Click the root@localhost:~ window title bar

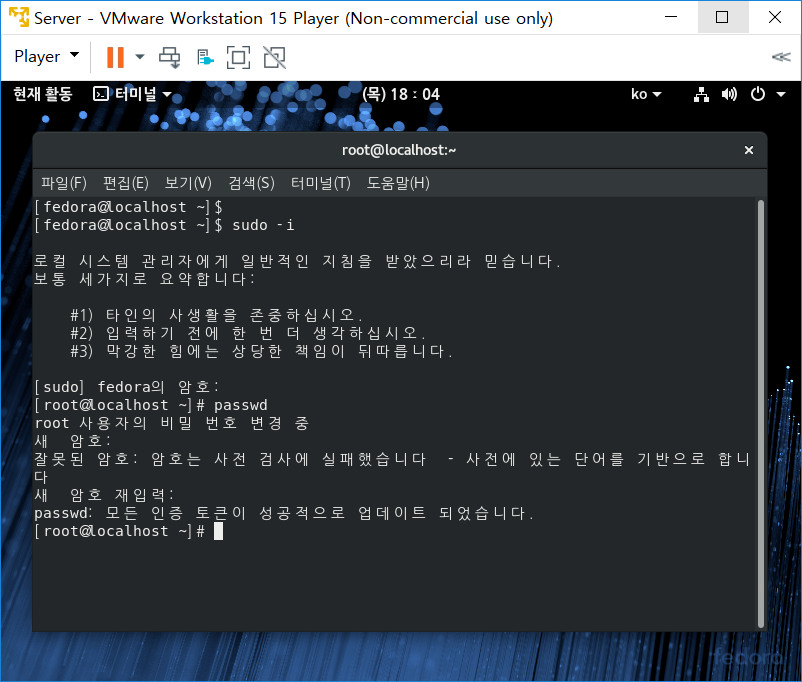pos(399,150)
